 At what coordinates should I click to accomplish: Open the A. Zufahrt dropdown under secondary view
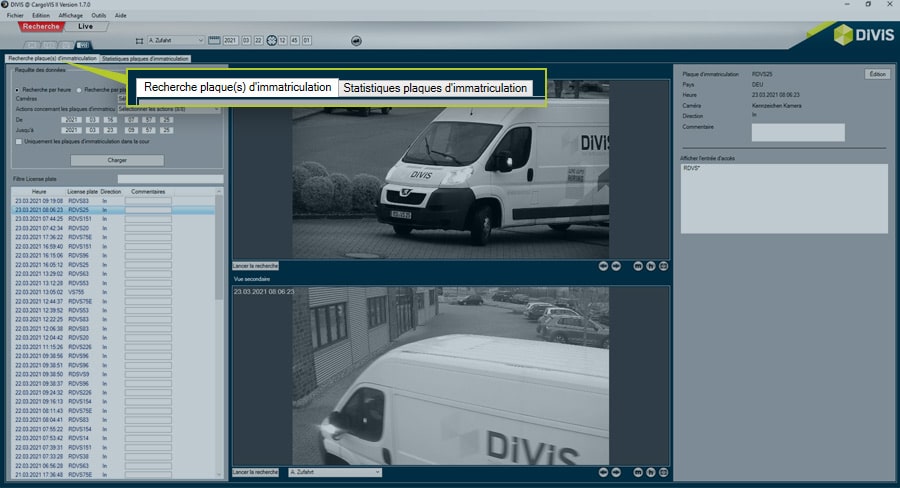(335, 472)
